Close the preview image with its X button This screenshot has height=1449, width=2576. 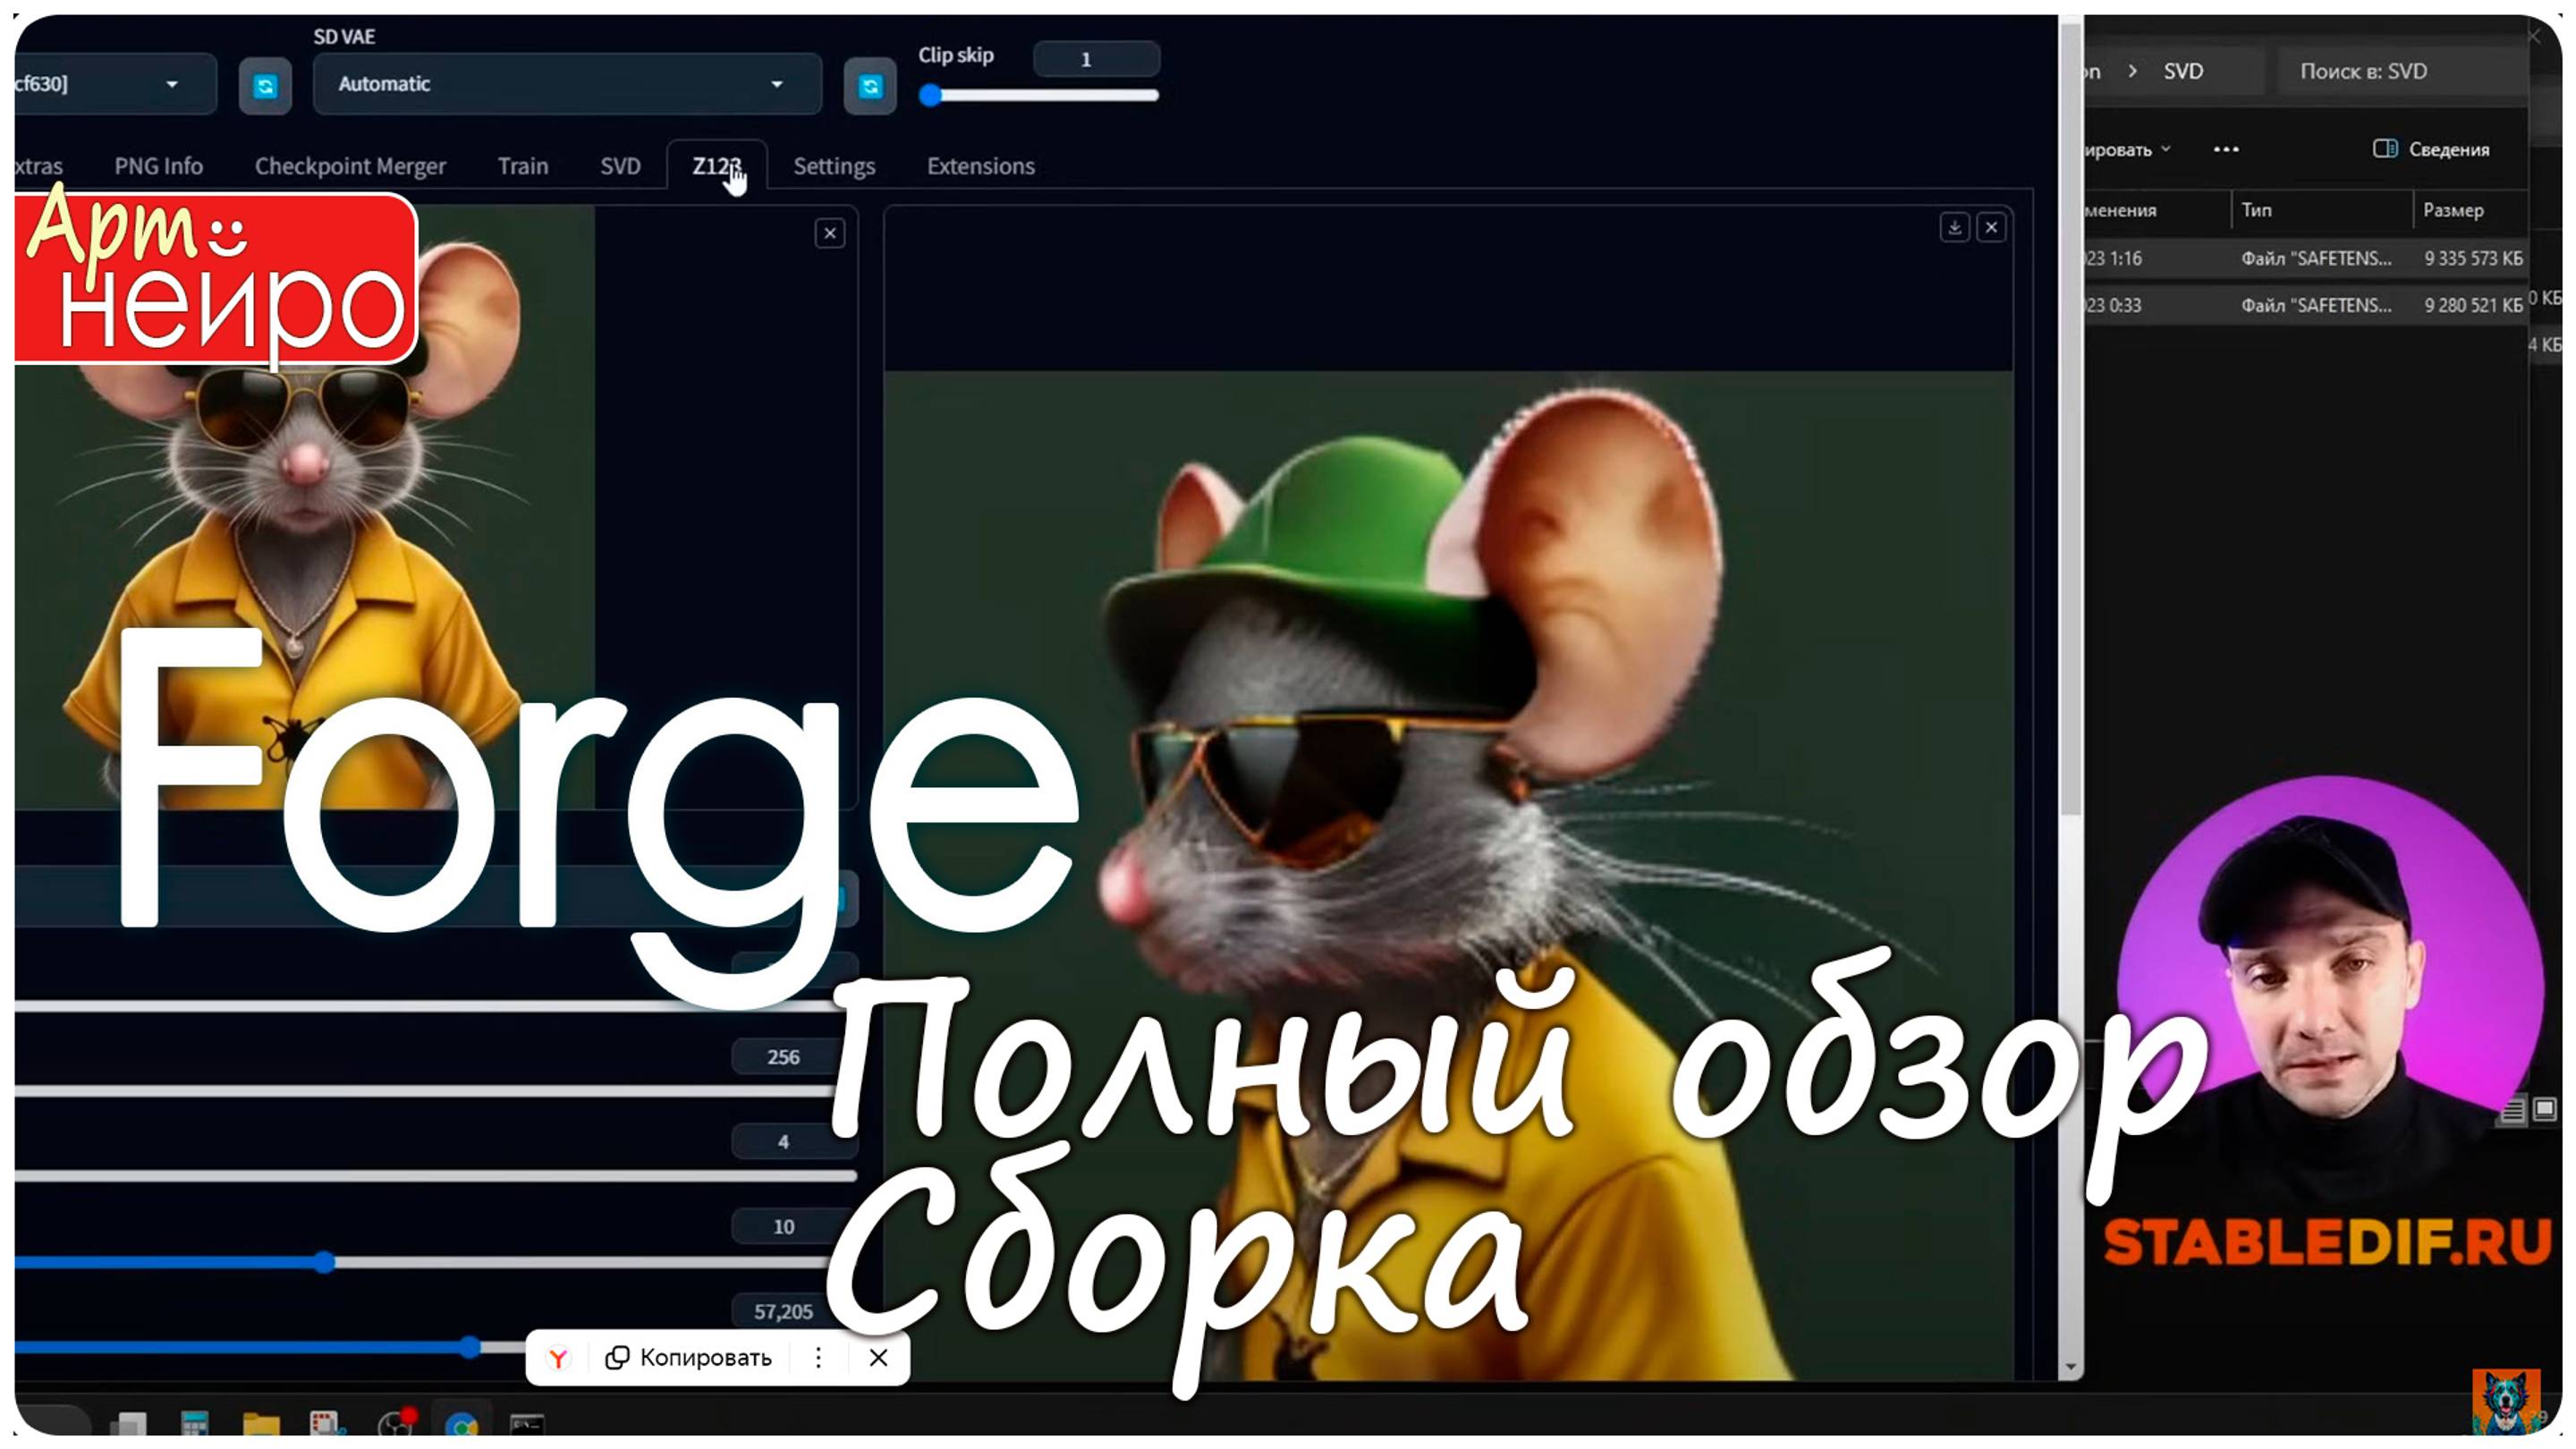828,233
